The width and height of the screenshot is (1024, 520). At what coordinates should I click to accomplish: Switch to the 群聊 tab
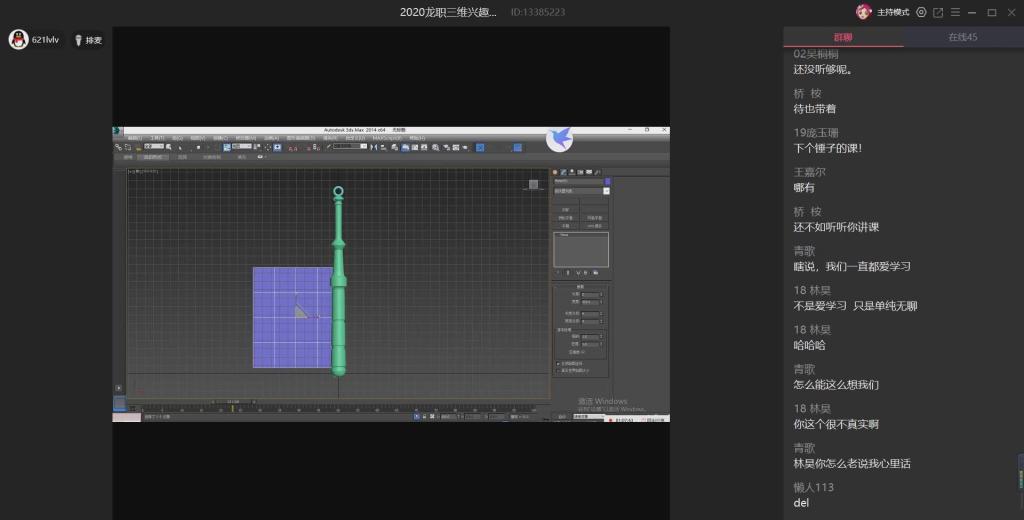843,38
